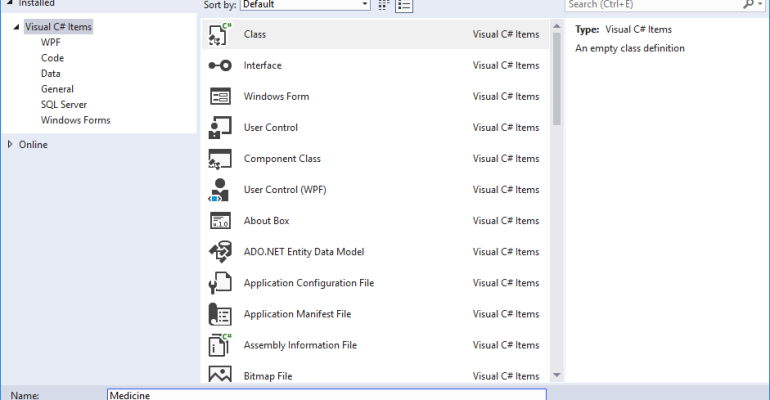Click the Search (Ctrl+E) box
This screenshot has height=400, width=770.
coord(653,4)
